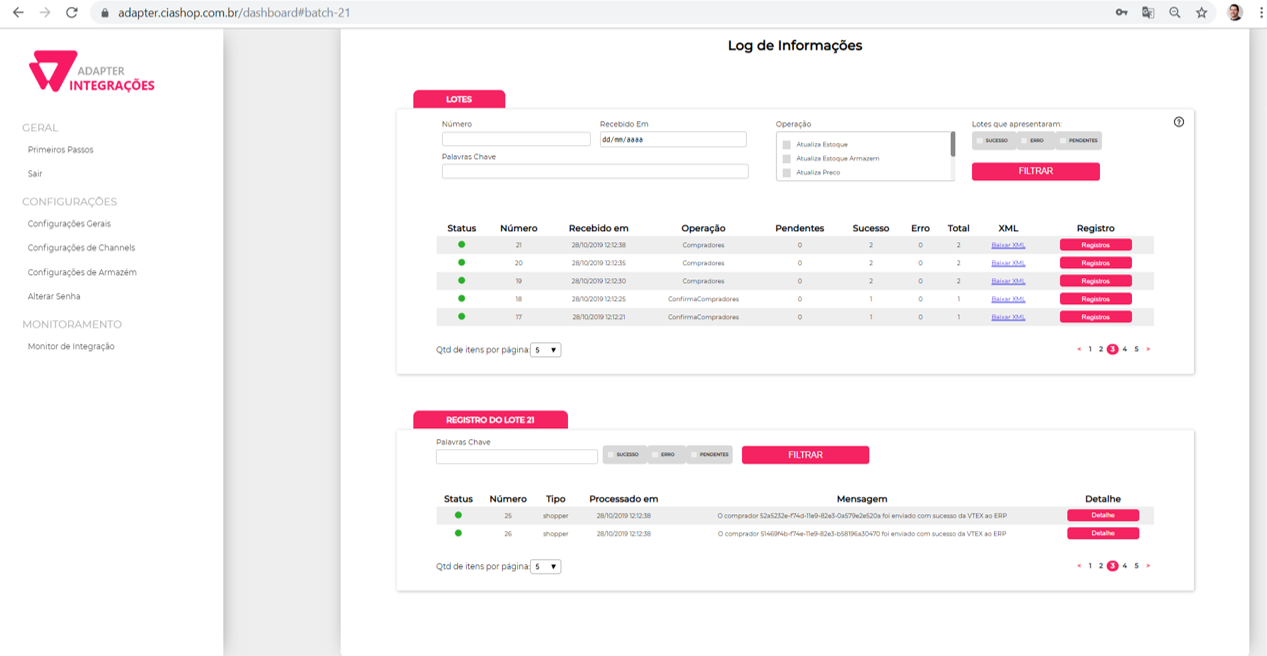Open items per page dropdown in Lotes
The image size is (1267, 656).
click(546, 351)
